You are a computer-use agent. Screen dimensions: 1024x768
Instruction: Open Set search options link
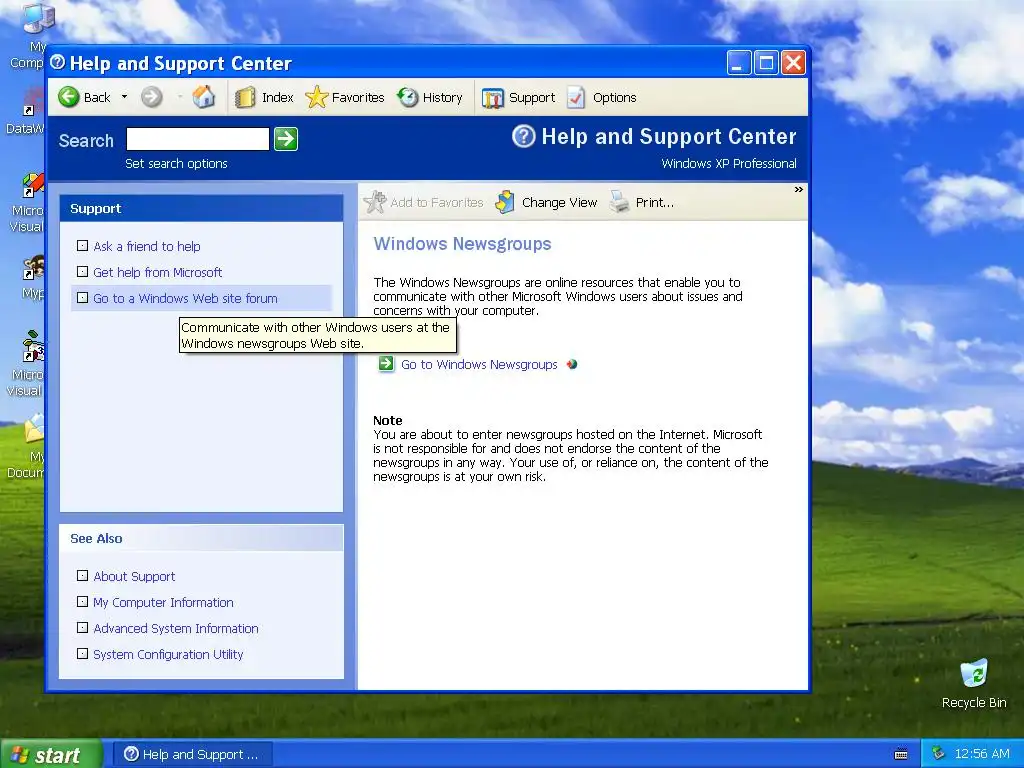point(176,163)
